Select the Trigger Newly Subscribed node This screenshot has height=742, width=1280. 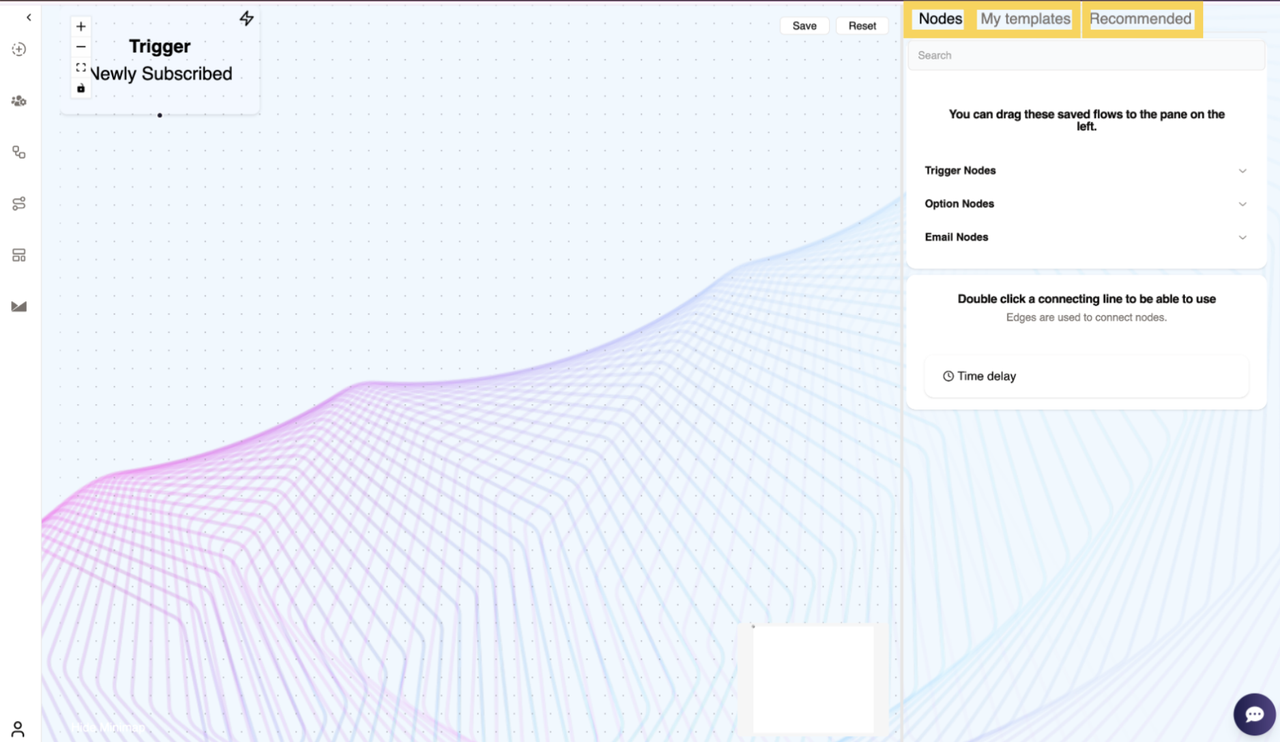(x=160, y=60)
